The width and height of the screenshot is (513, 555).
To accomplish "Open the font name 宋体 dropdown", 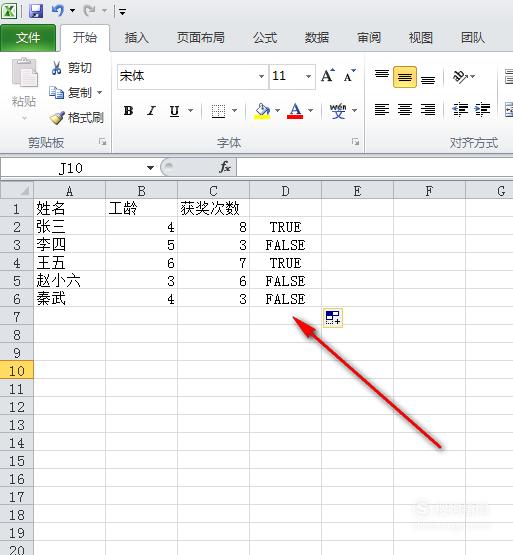I will (261, 76).
